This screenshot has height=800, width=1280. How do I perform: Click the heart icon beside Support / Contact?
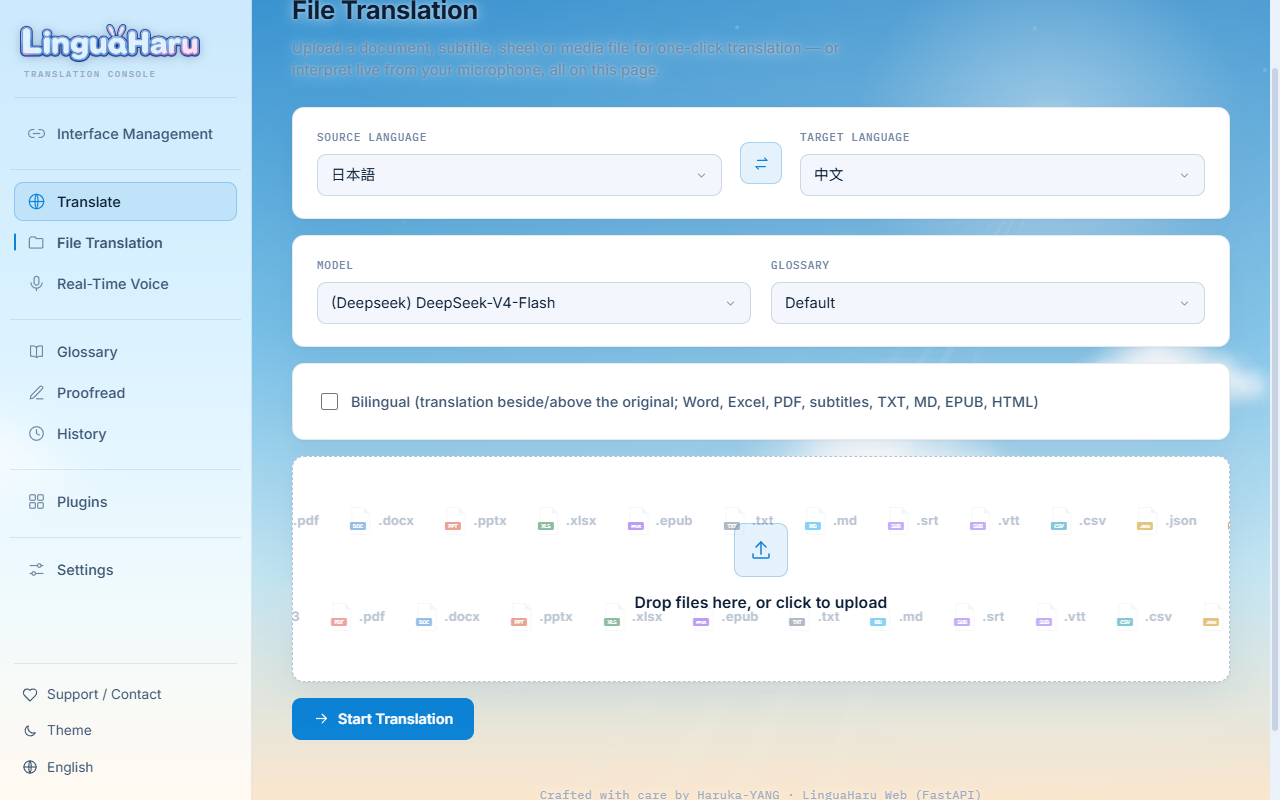pos(30,695)
